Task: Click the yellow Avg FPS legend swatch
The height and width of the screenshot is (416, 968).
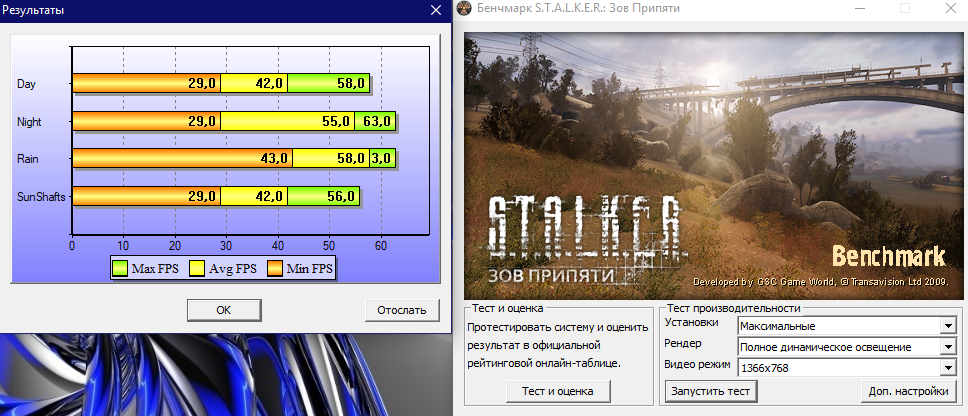Action: [x=197, y=269]
